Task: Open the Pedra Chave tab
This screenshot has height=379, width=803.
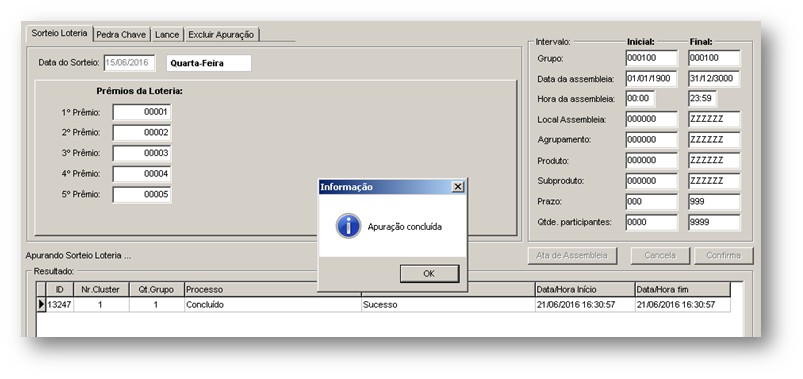Action: (121, 35)
